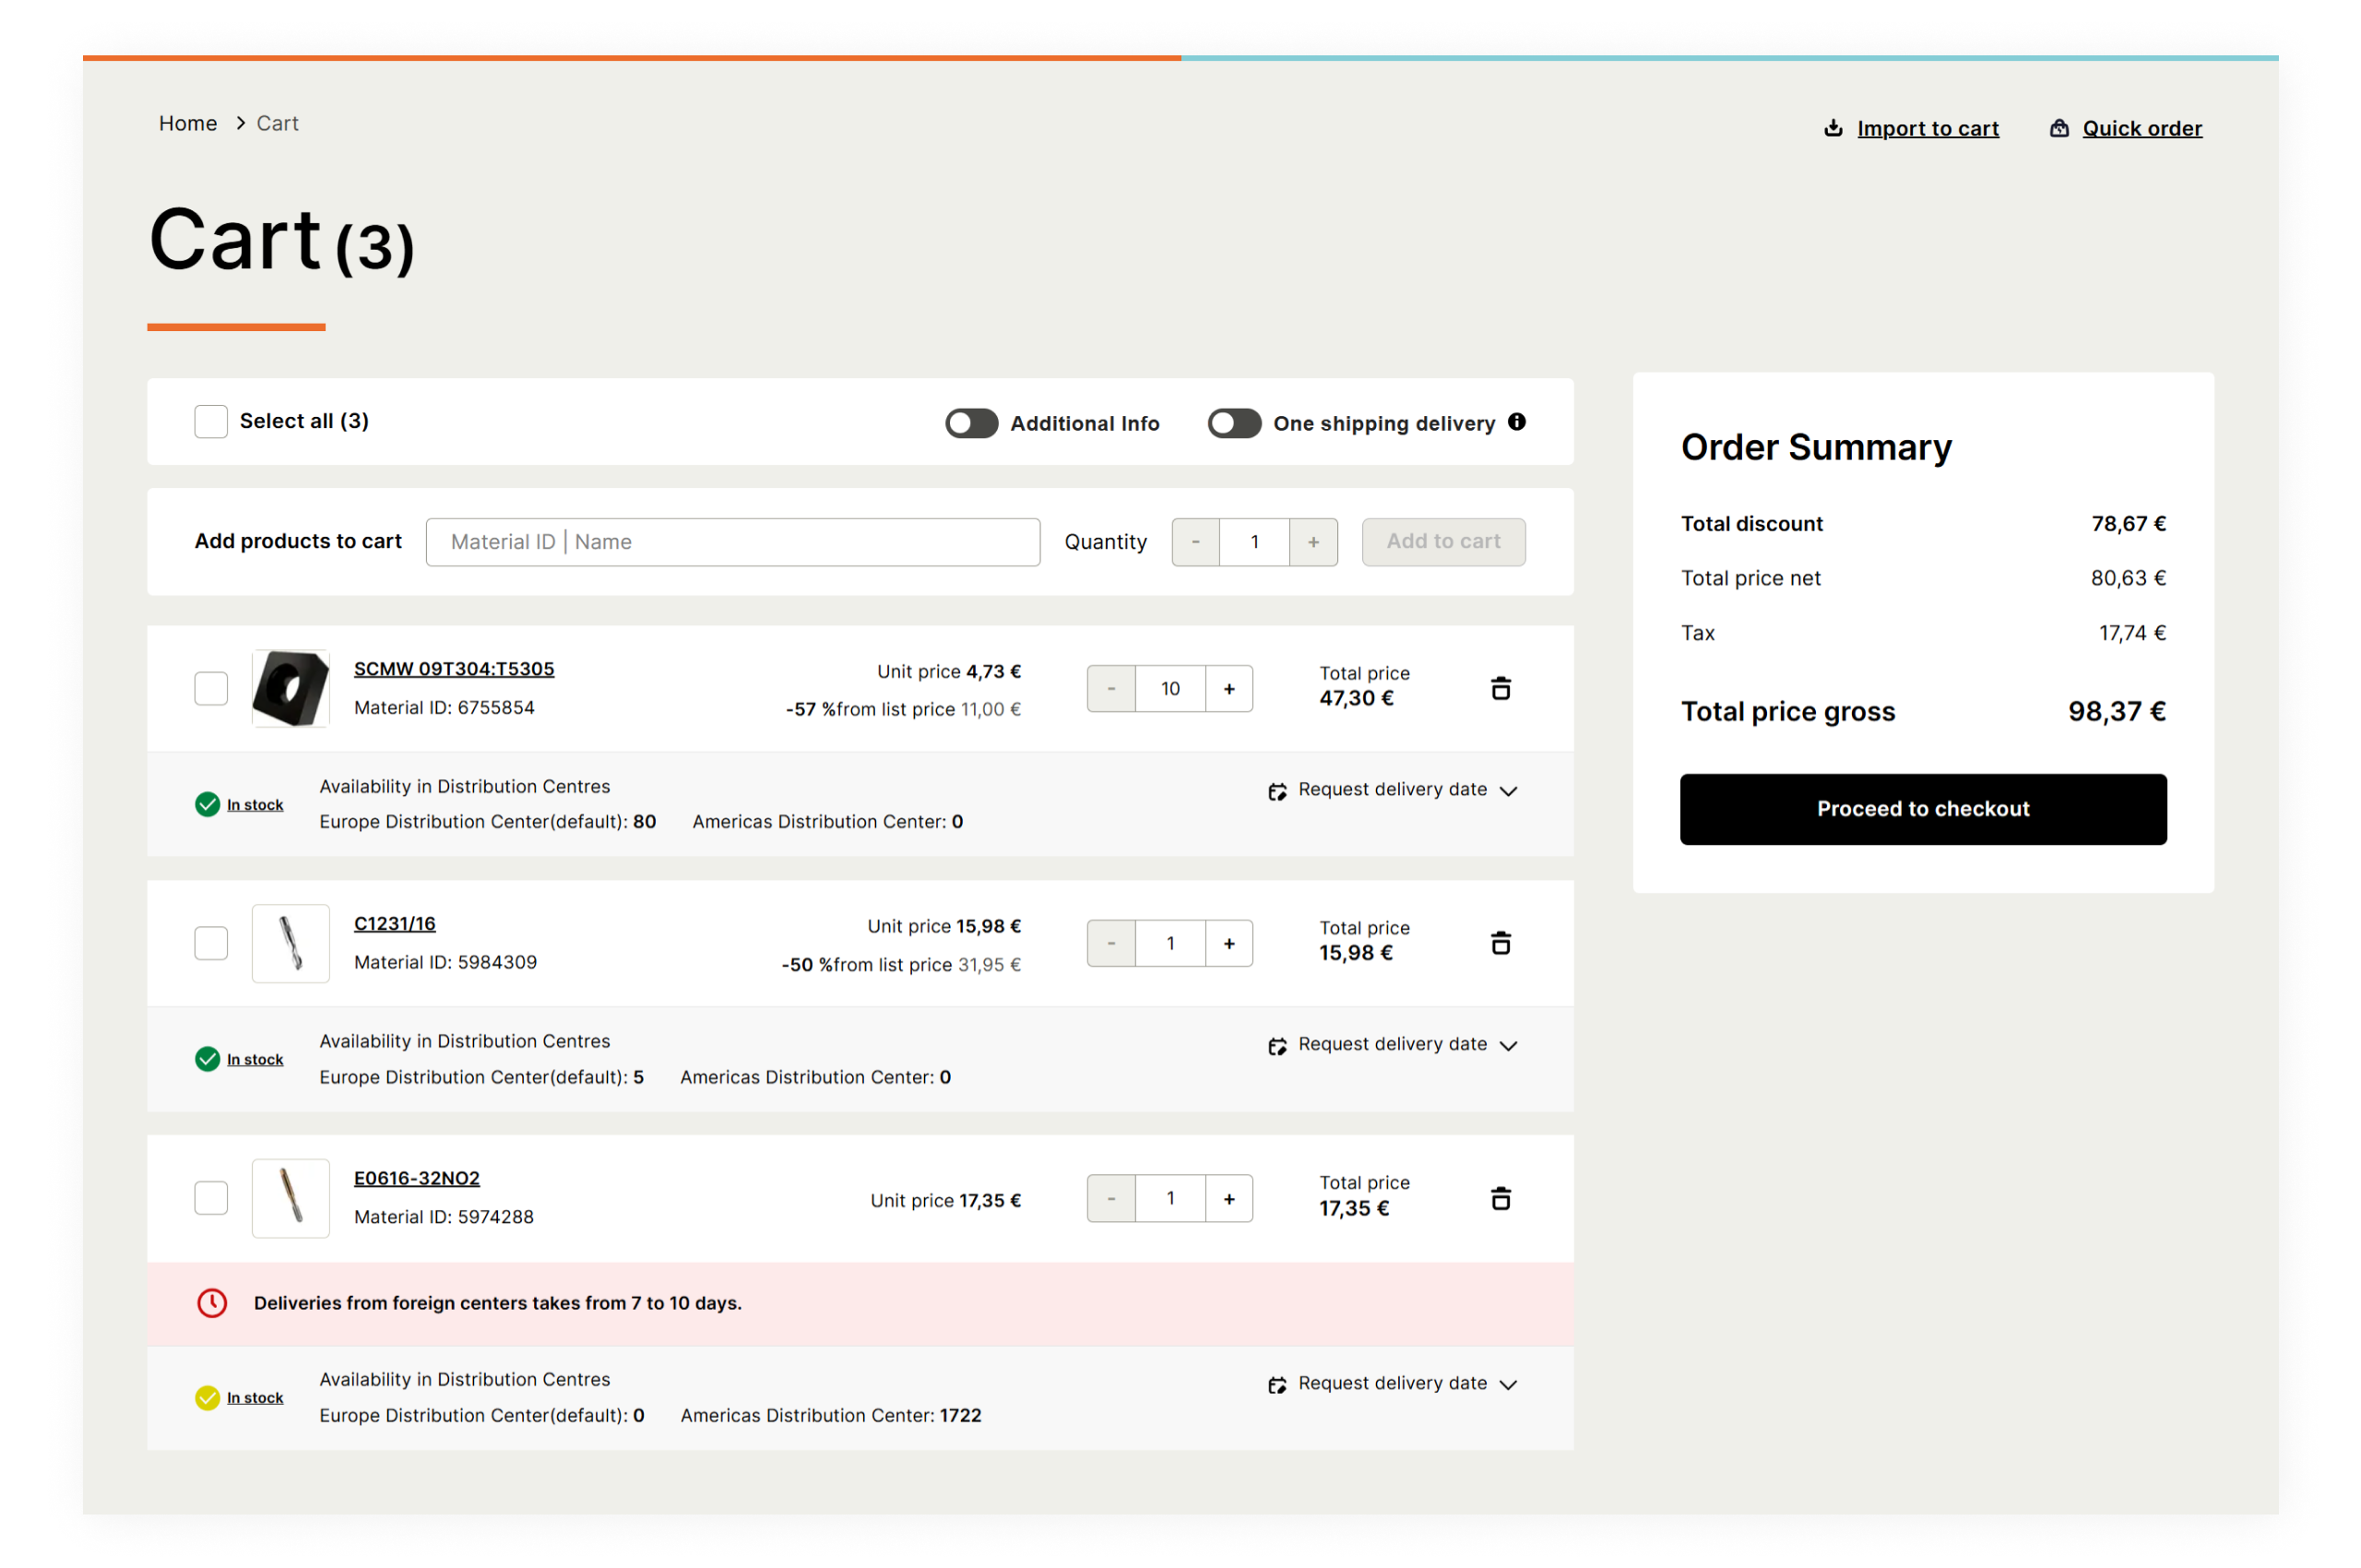This screenshot has width=2361, height=1568.
Task: Click the Material ID | Name input field
Action: [x=732, y=542]
